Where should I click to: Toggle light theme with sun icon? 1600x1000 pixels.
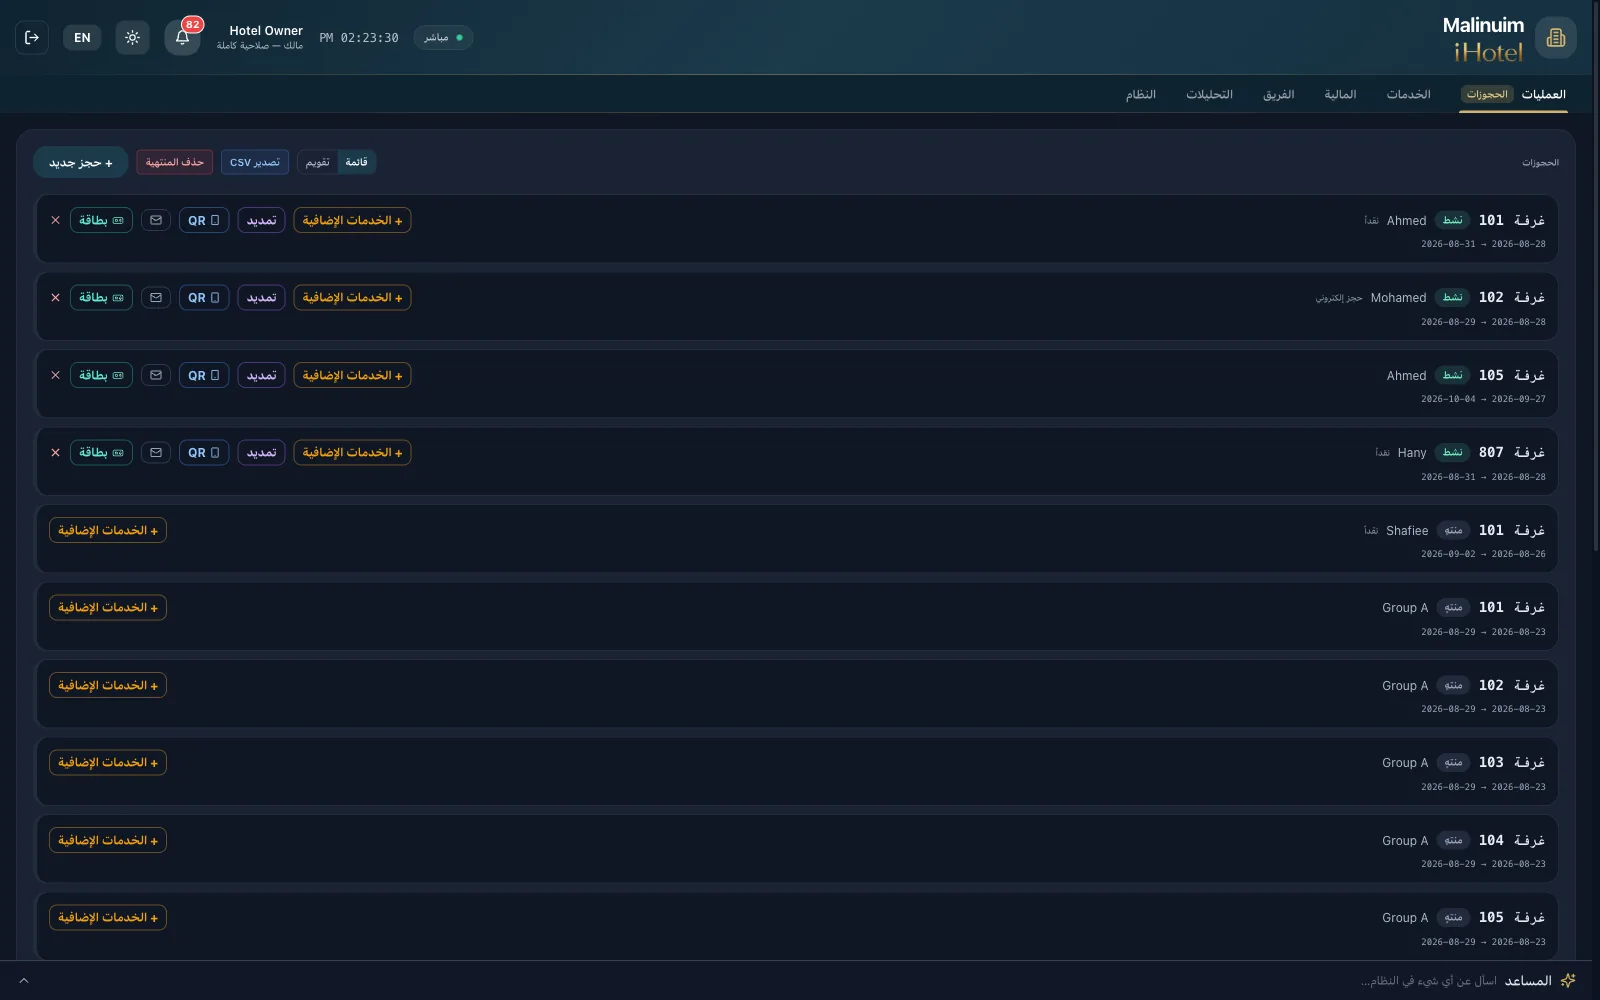click(x=132, y=38)
